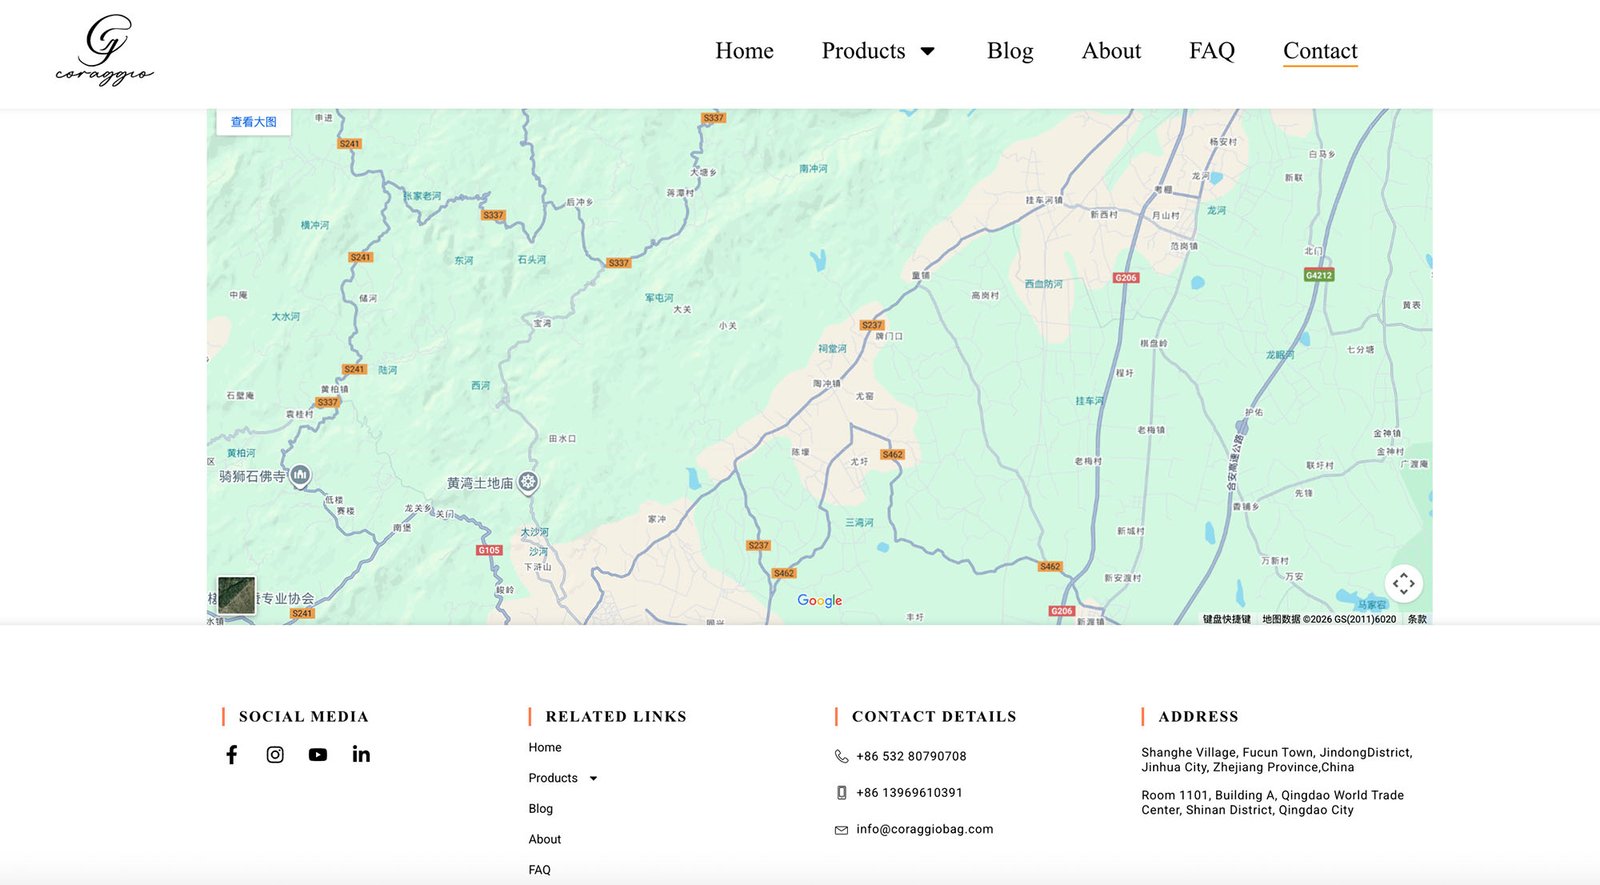This screenshot has width=1600, height=885.
Task: Open the Facebook social icon
Action: click(x=232, y=755)
